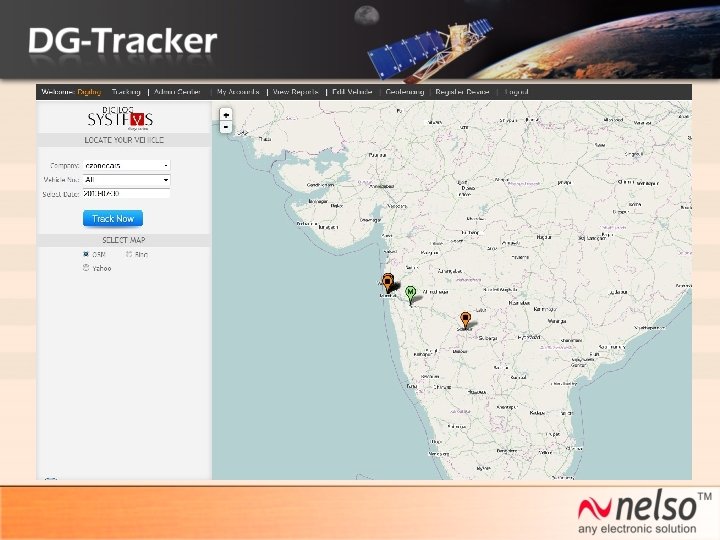The image size is (720, 540).
Task: Click the Logout link
Action: coord(516,92)
